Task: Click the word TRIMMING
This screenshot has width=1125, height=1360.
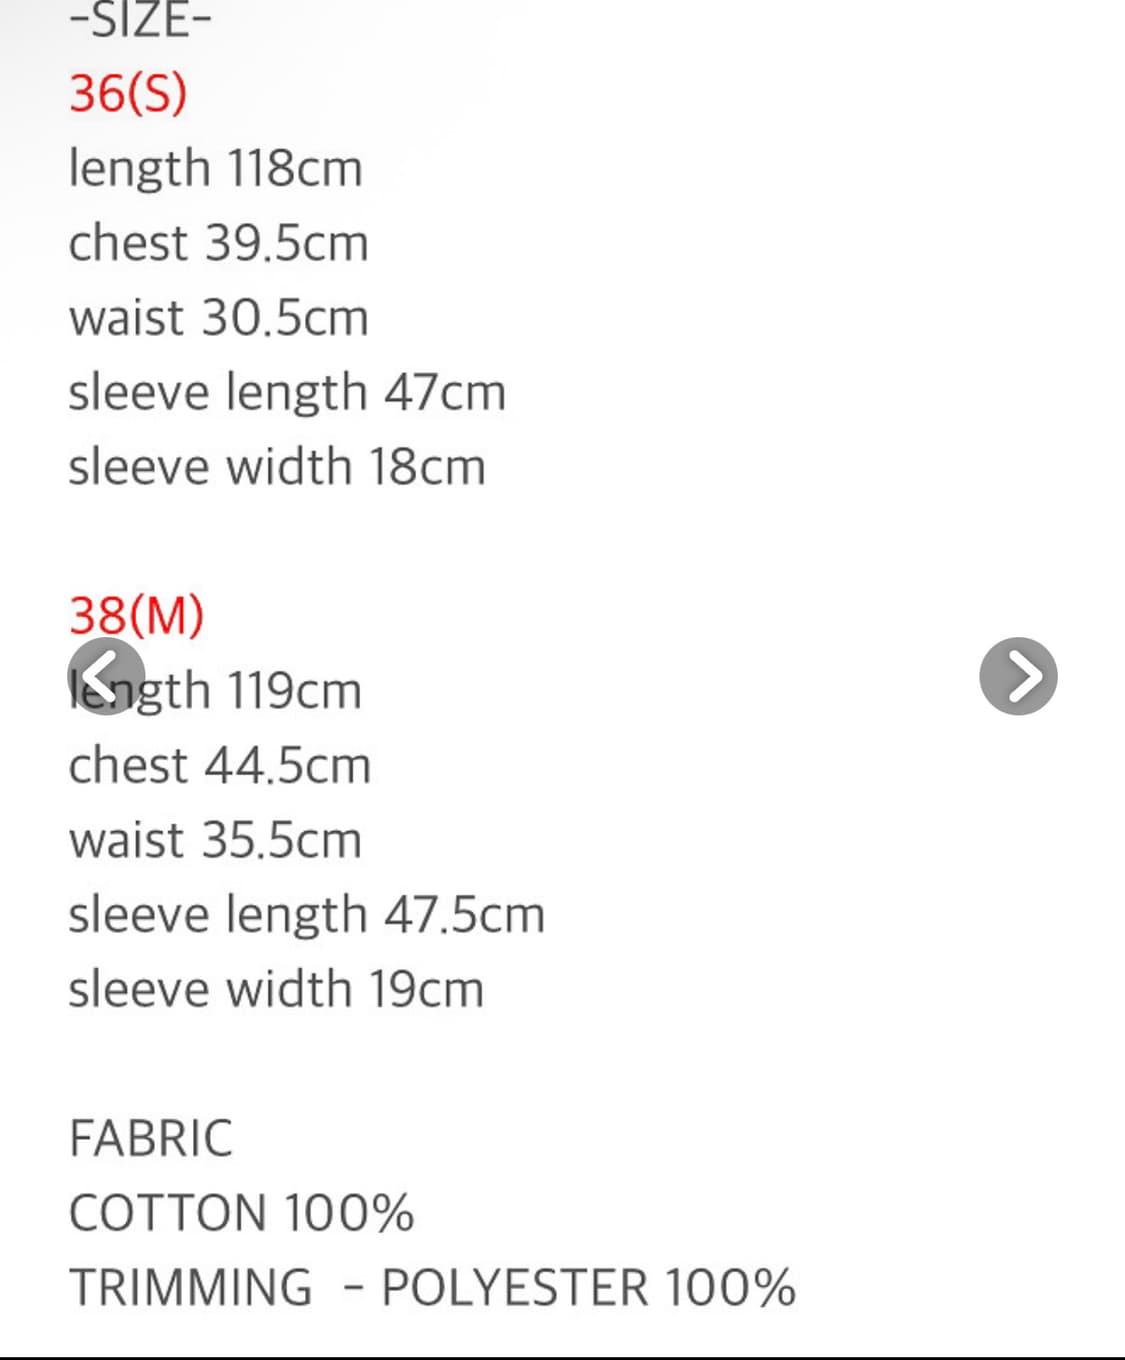Action: click(190, 1288)
